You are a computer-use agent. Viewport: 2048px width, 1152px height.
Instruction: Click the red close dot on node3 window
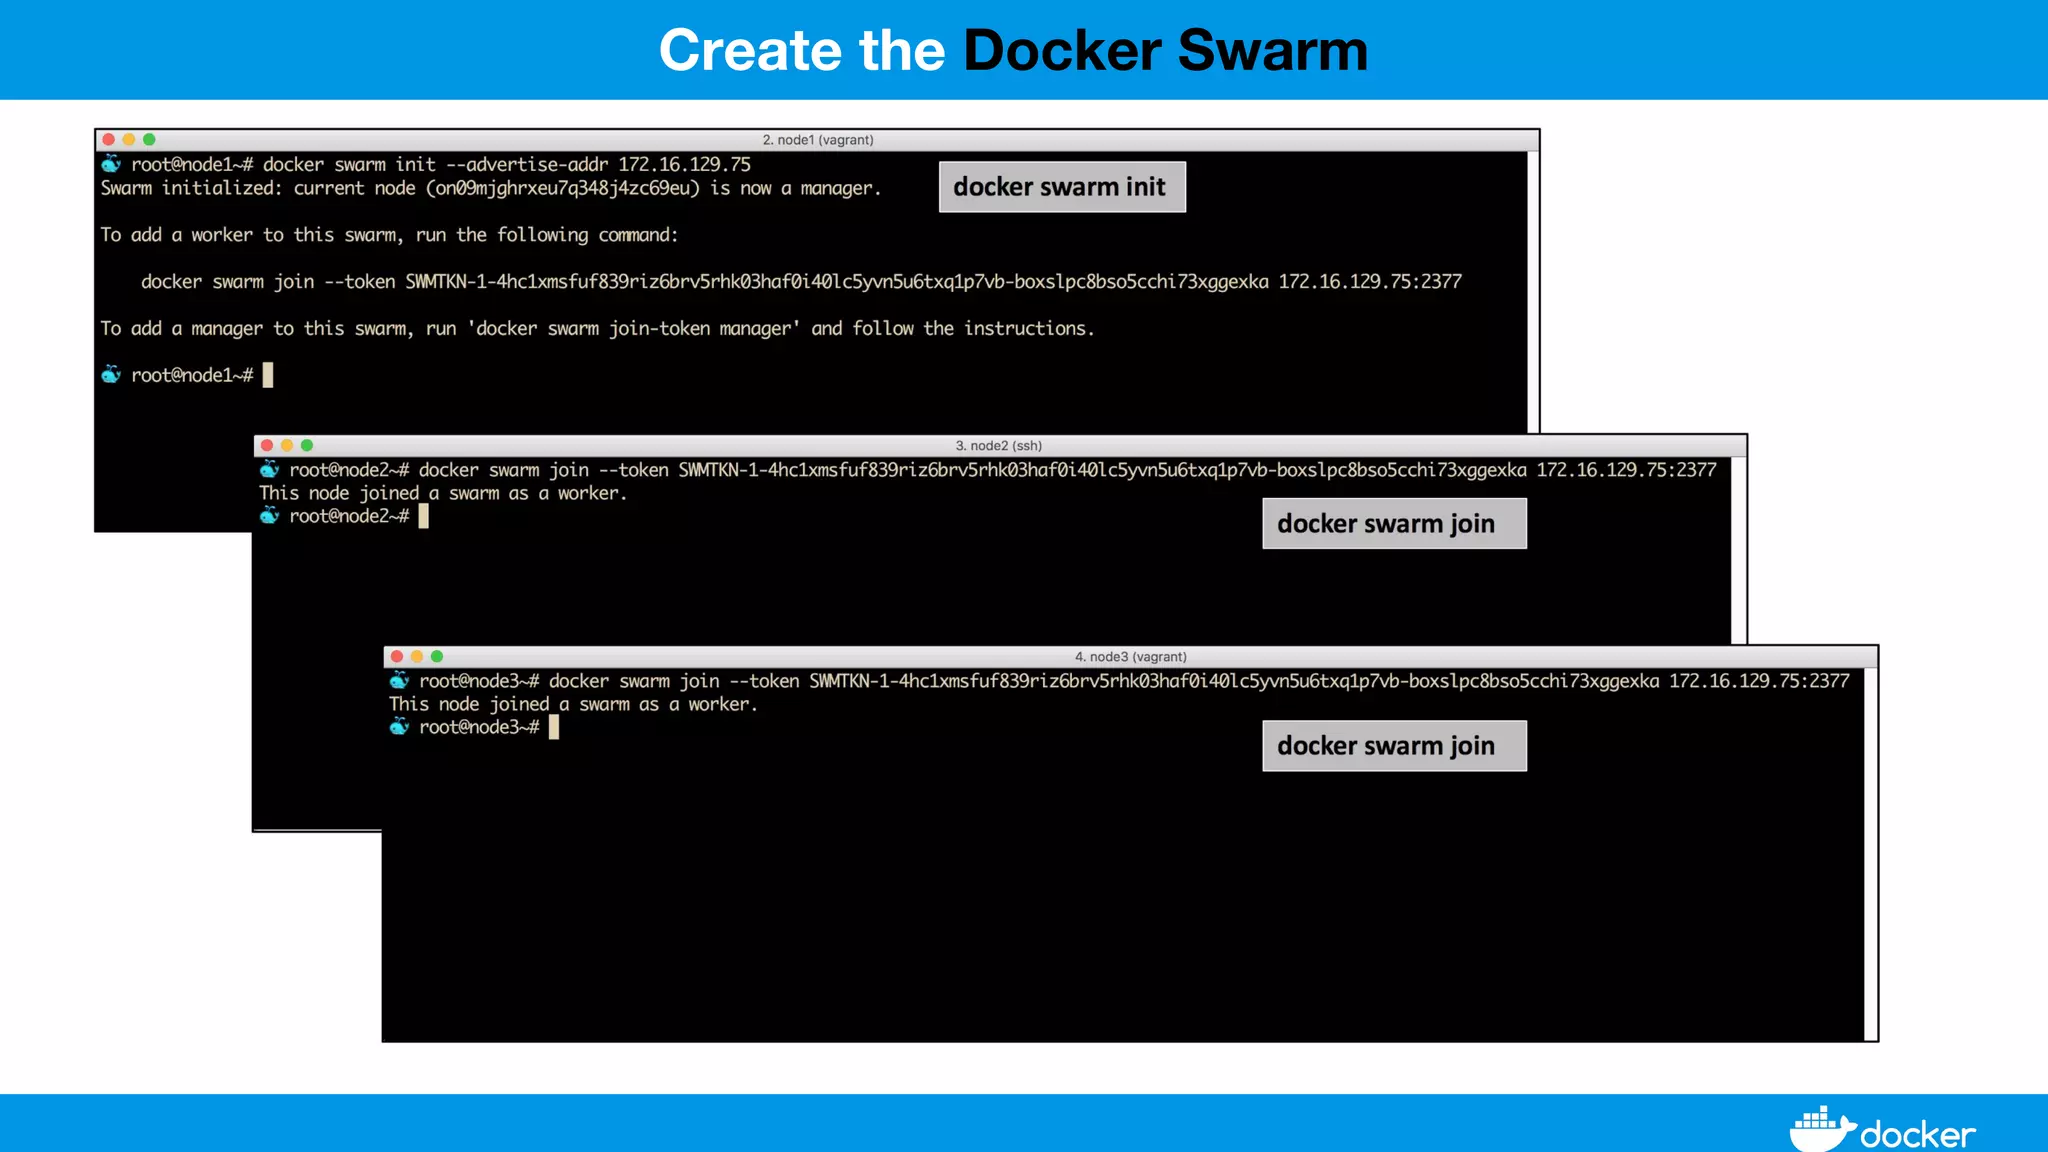(397, 657)
